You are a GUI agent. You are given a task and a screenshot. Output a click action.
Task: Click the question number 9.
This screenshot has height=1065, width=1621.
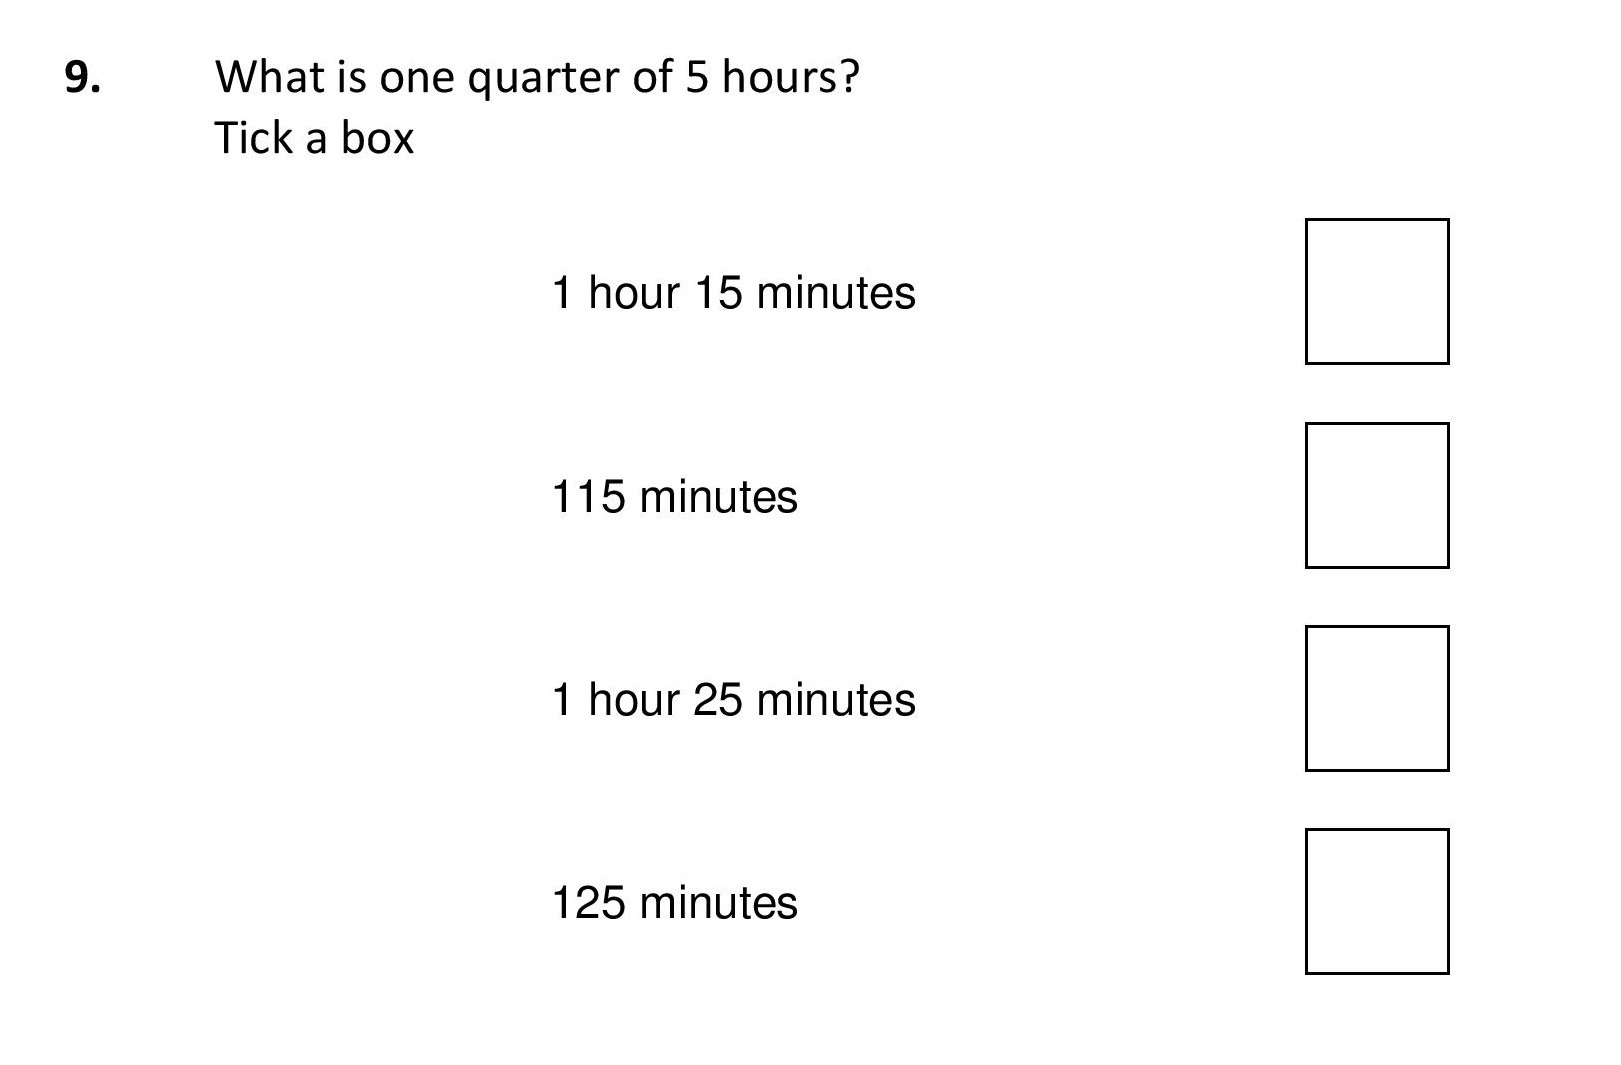pos(82,77)
